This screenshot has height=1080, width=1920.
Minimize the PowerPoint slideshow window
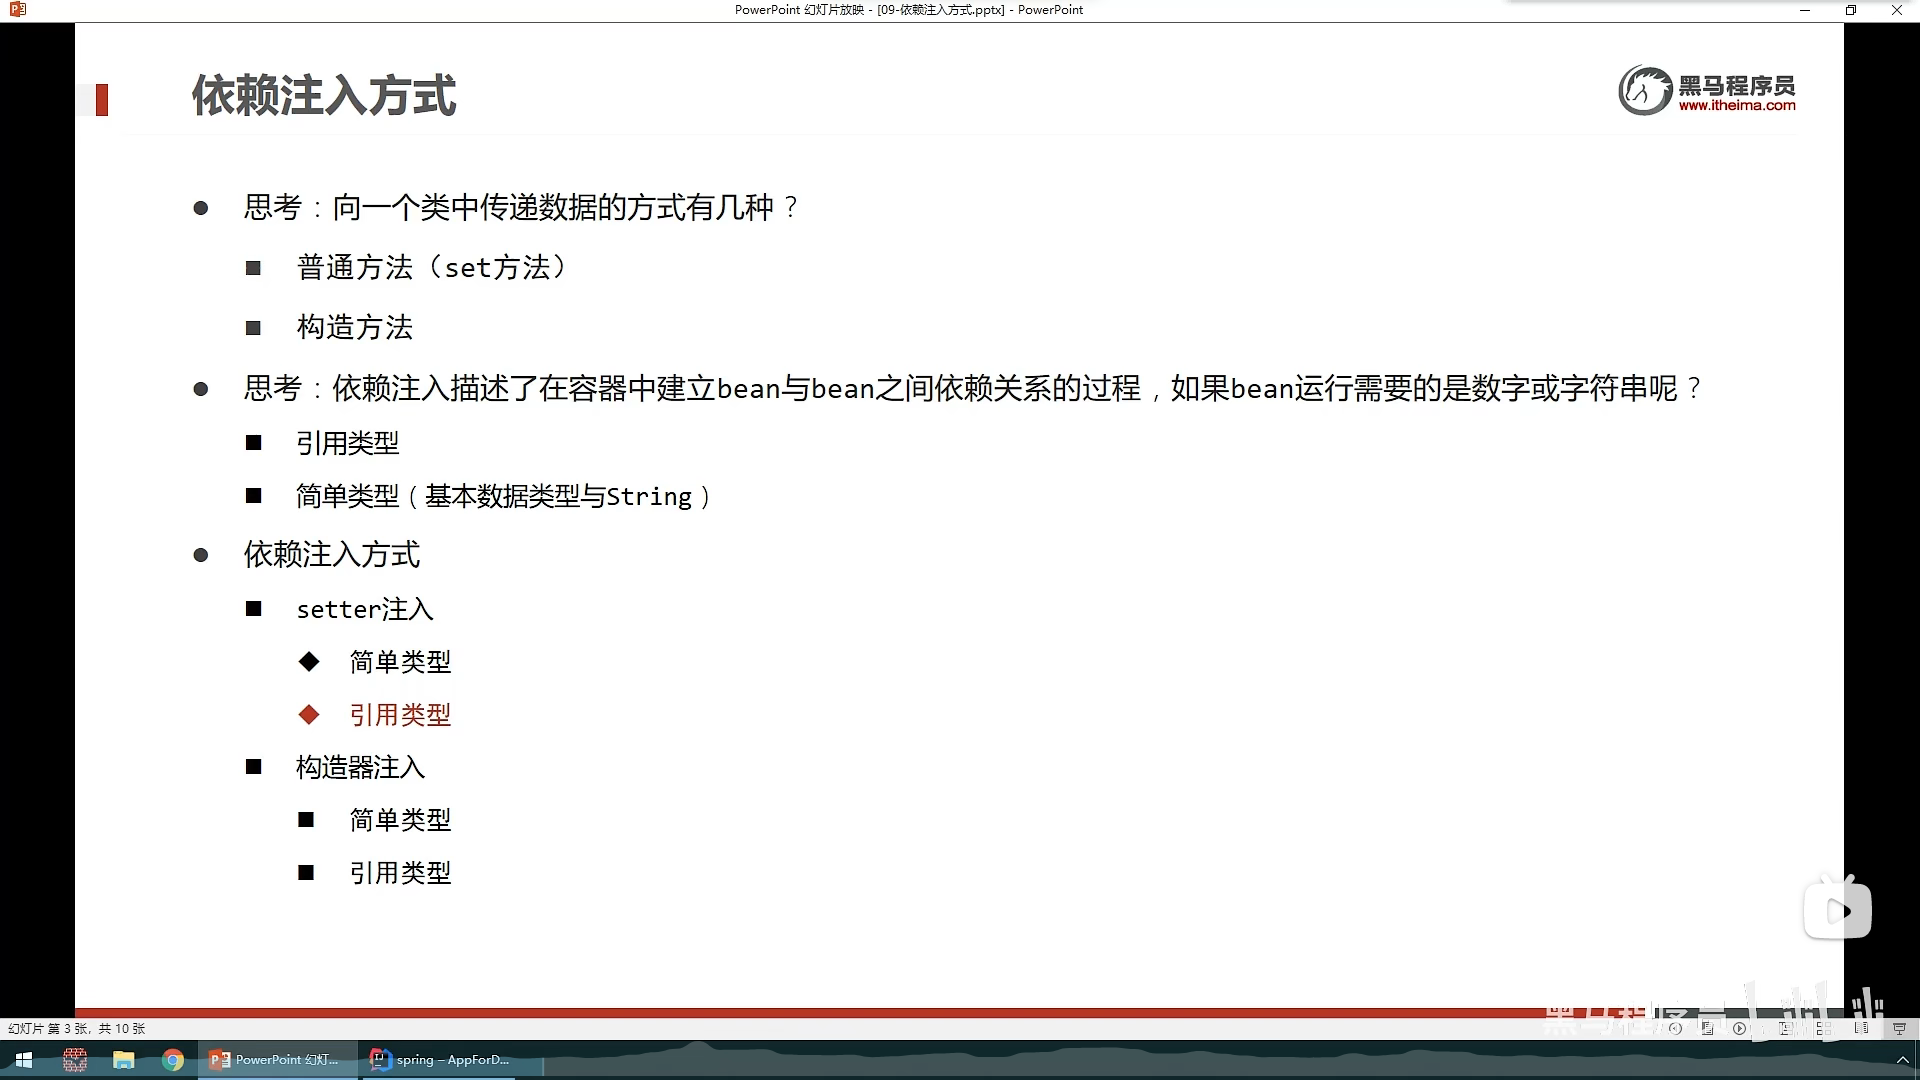click(x=1805, y=10)
